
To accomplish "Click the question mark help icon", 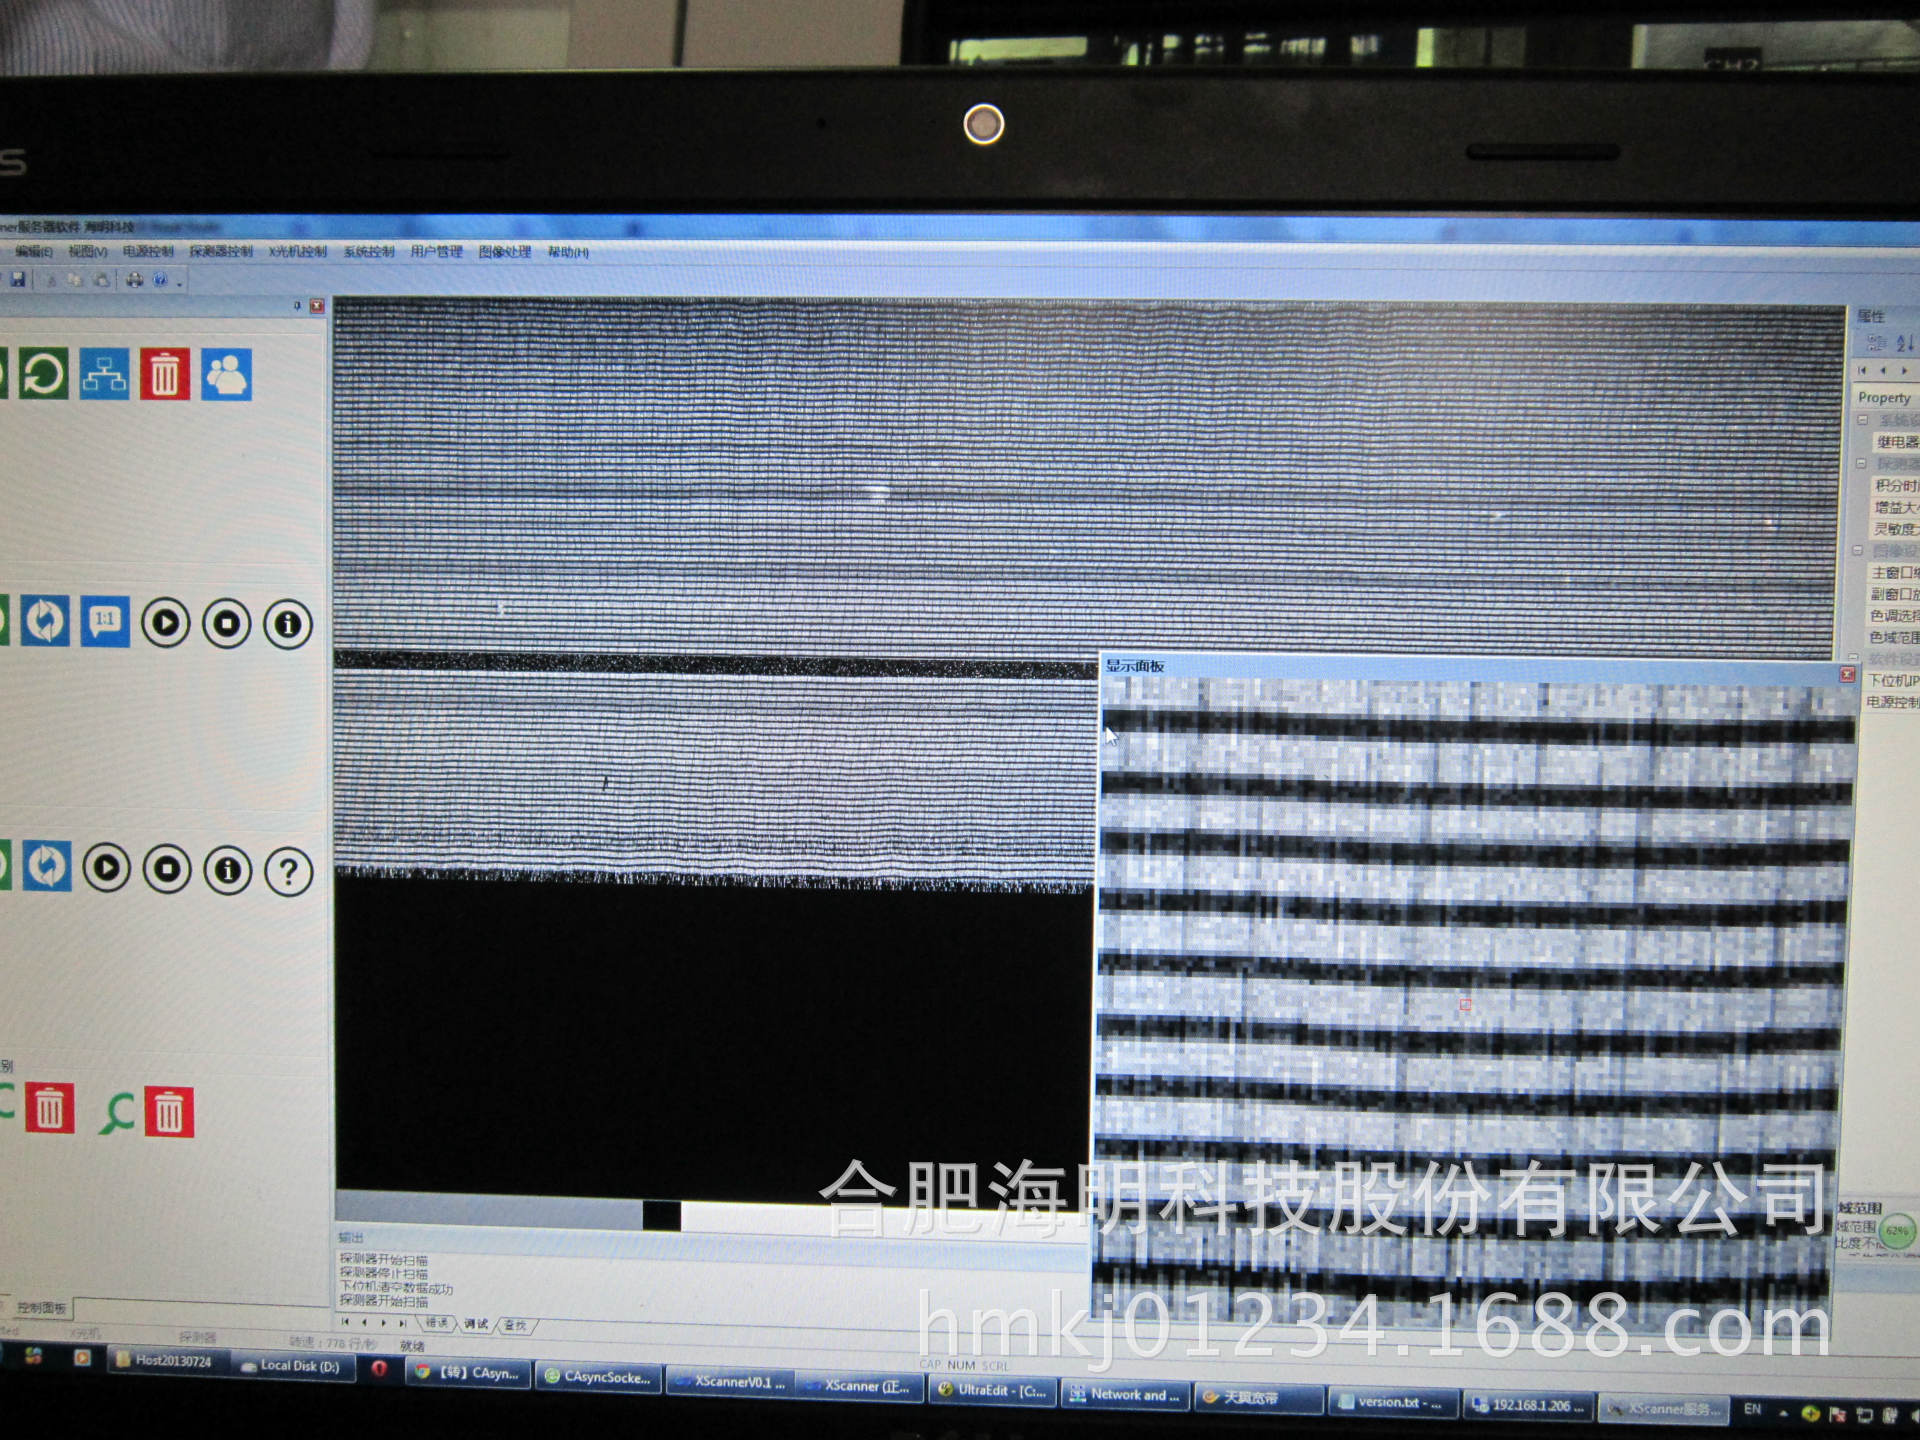I will tap(289, 872).
